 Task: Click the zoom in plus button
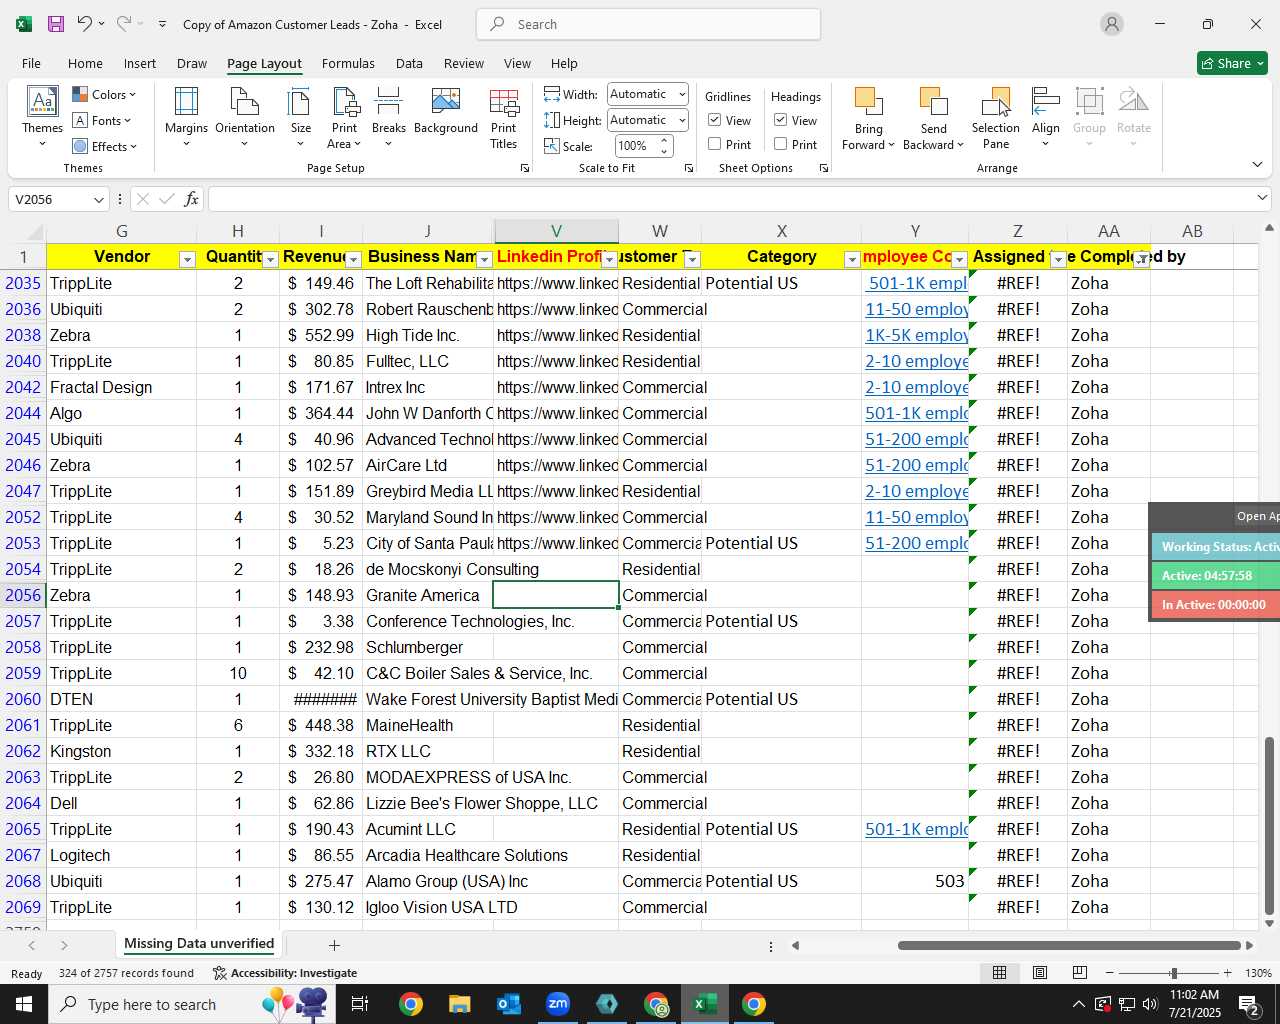tap(1228, 973)
